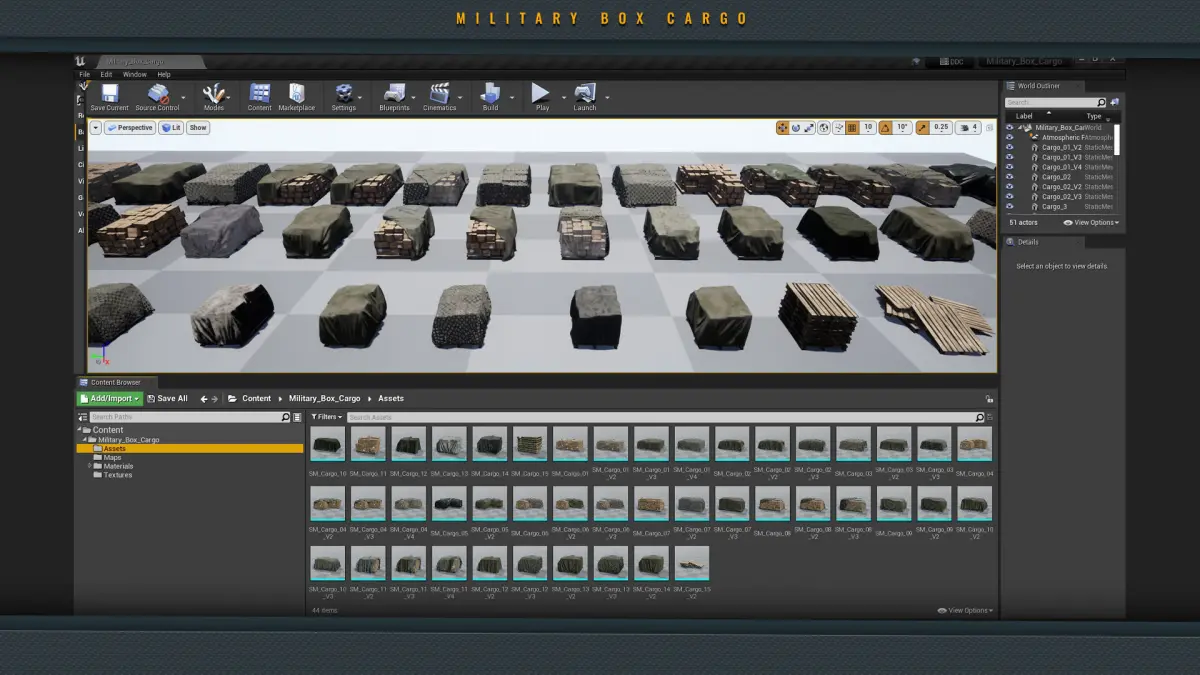Open camera speed 4 setting

click(969, 128)
